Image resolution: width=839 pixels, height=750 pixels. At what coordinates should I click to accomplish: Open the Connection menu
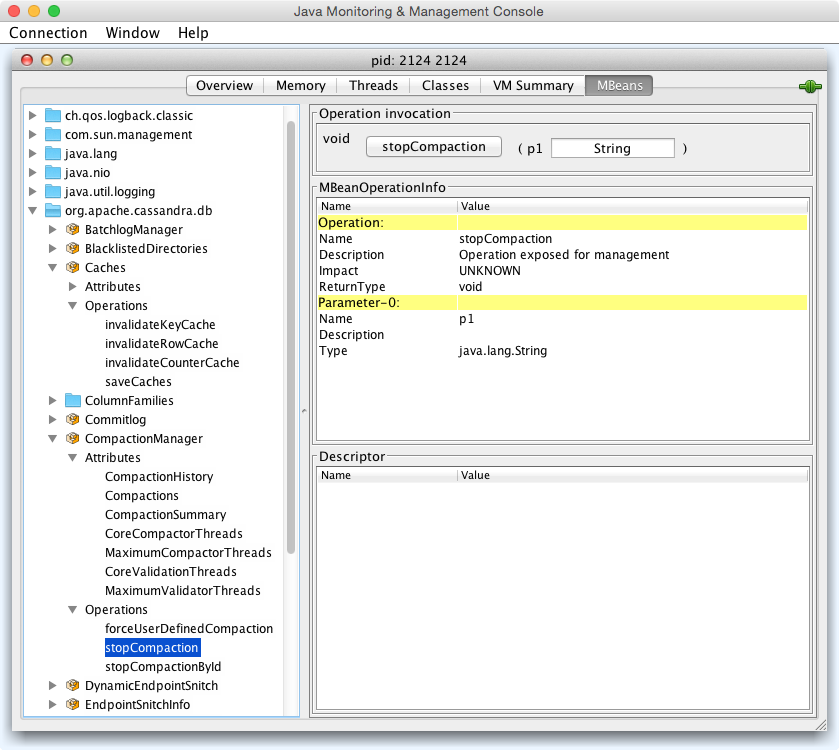coord(48,33)
